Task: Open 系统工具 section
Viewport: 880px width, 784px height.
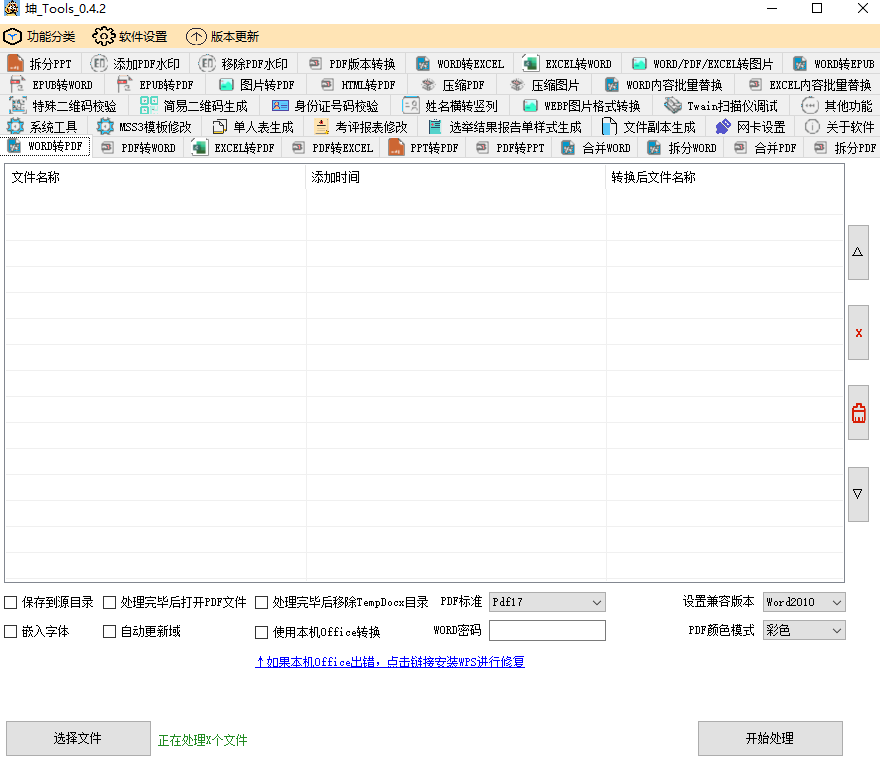Action: coord(42,127)
